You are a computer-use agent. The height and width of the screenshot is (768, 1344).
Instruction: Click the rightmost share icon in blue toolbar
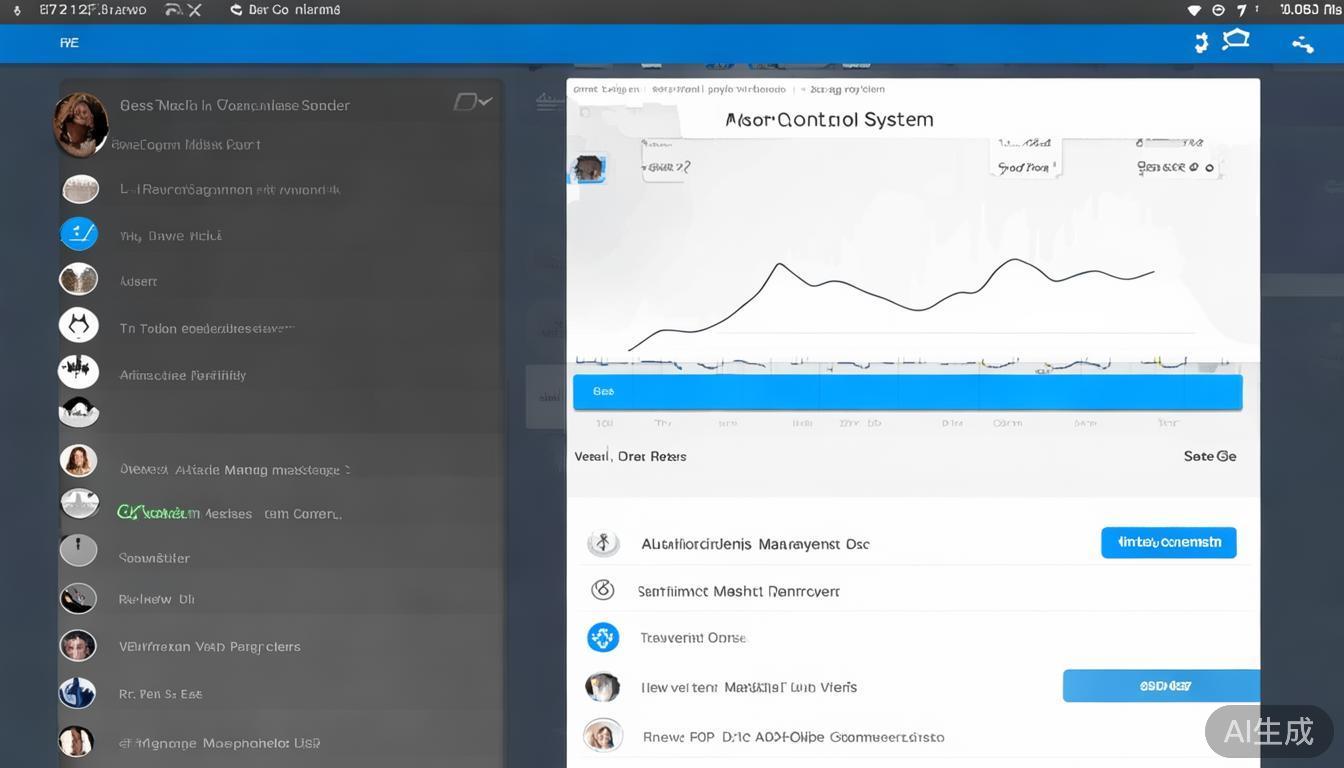(x=1302, y=43)
